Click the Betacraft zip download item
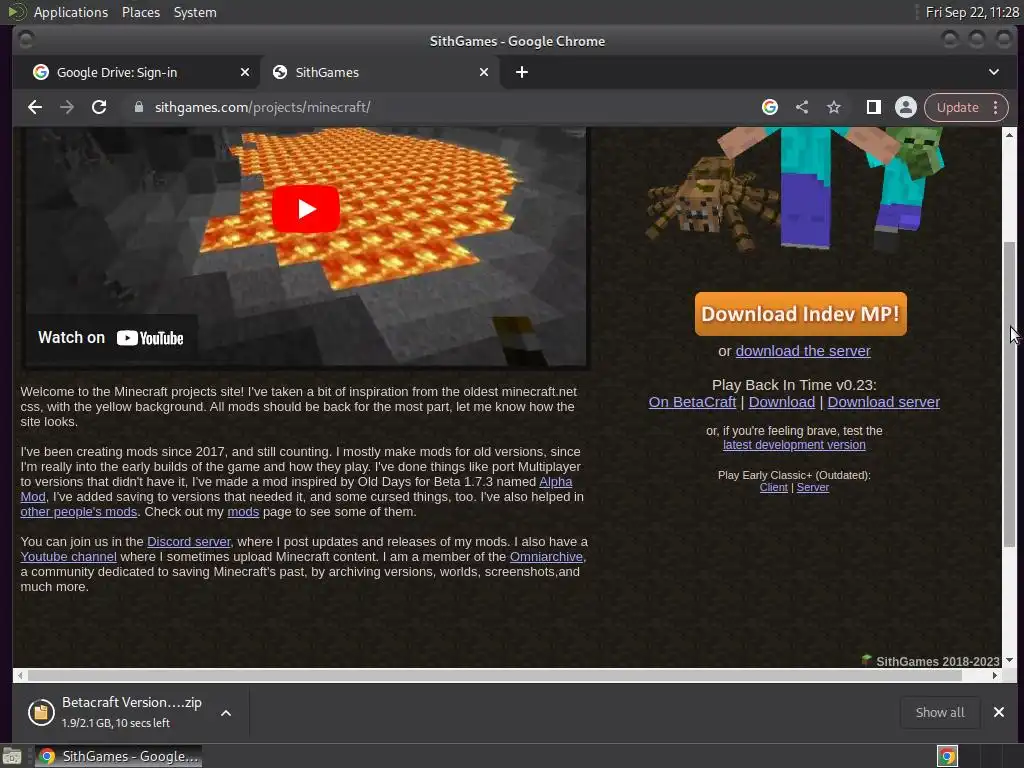The image size is (1024, 768). [x=115, y=712]
